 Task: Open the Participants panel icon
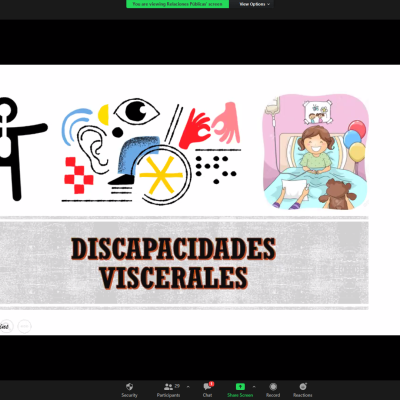pyautogui.click(x=168, y=387)
